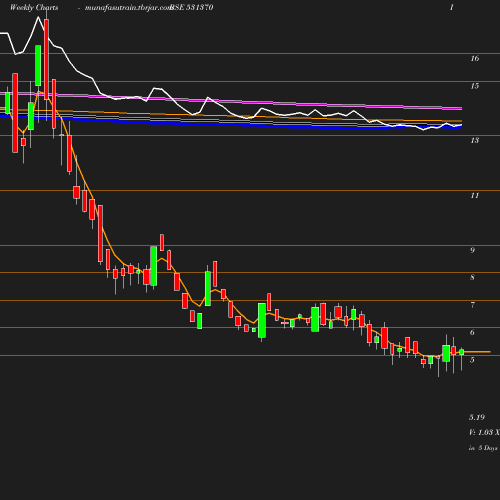This screenshot has height=500, width=500.
Task: Click the tall green candle below price level 16
Action: [x=38, y=66]
